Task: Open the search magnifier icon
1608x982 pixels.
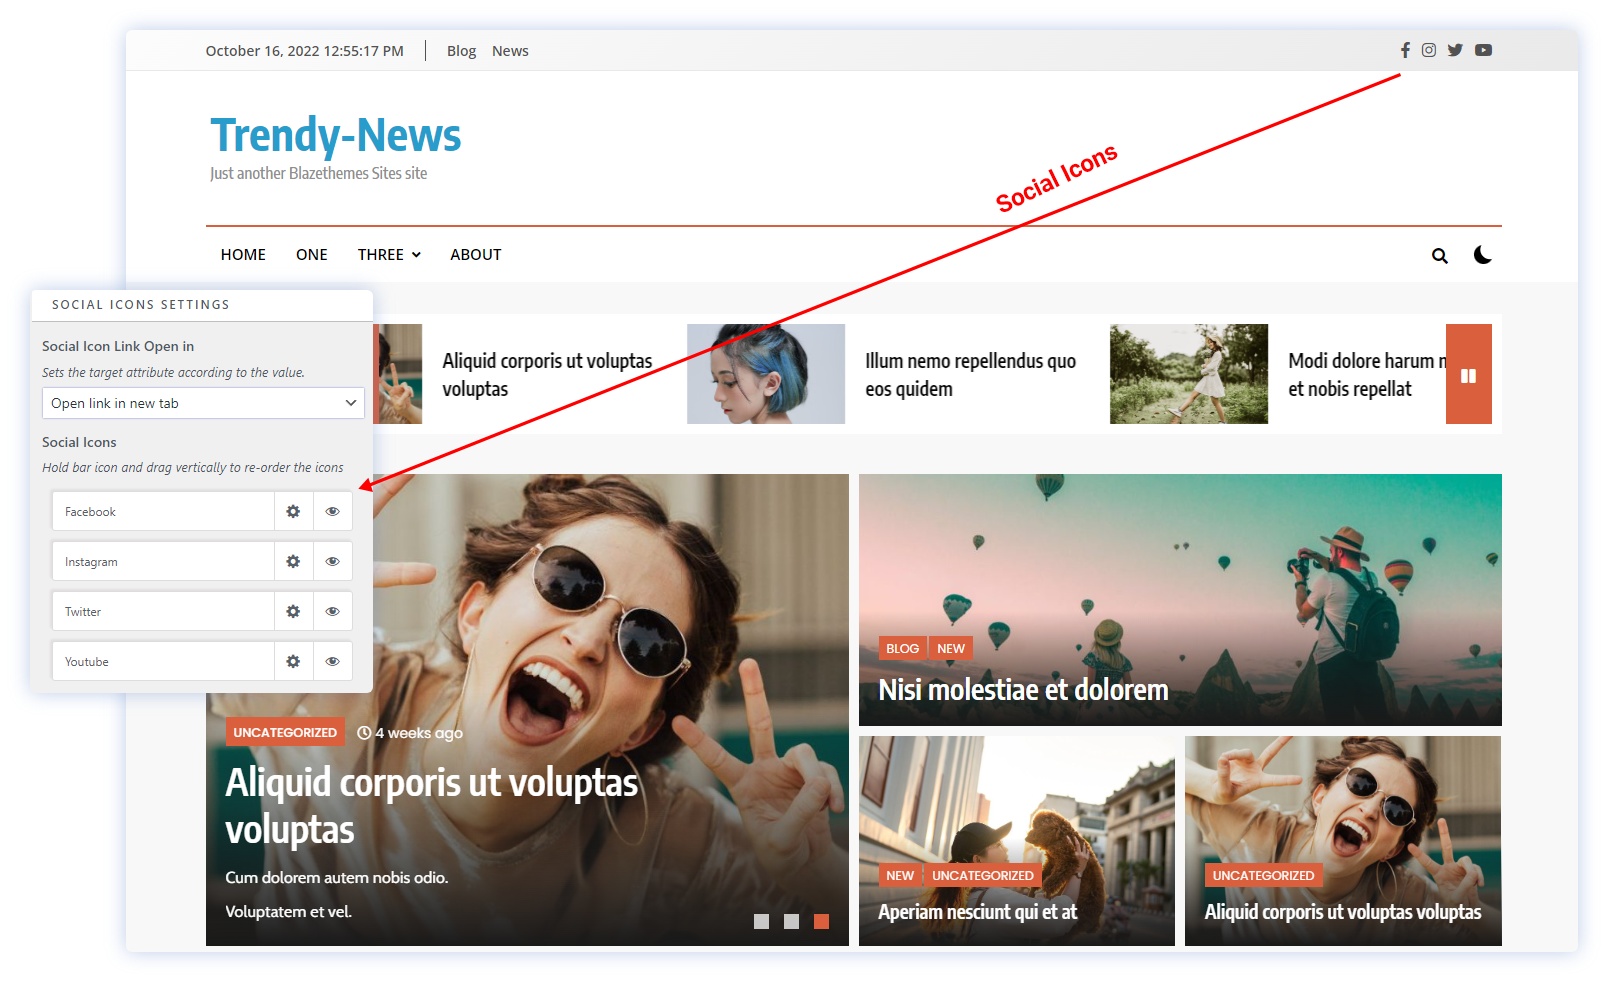Action: [x=1439, y=256]
